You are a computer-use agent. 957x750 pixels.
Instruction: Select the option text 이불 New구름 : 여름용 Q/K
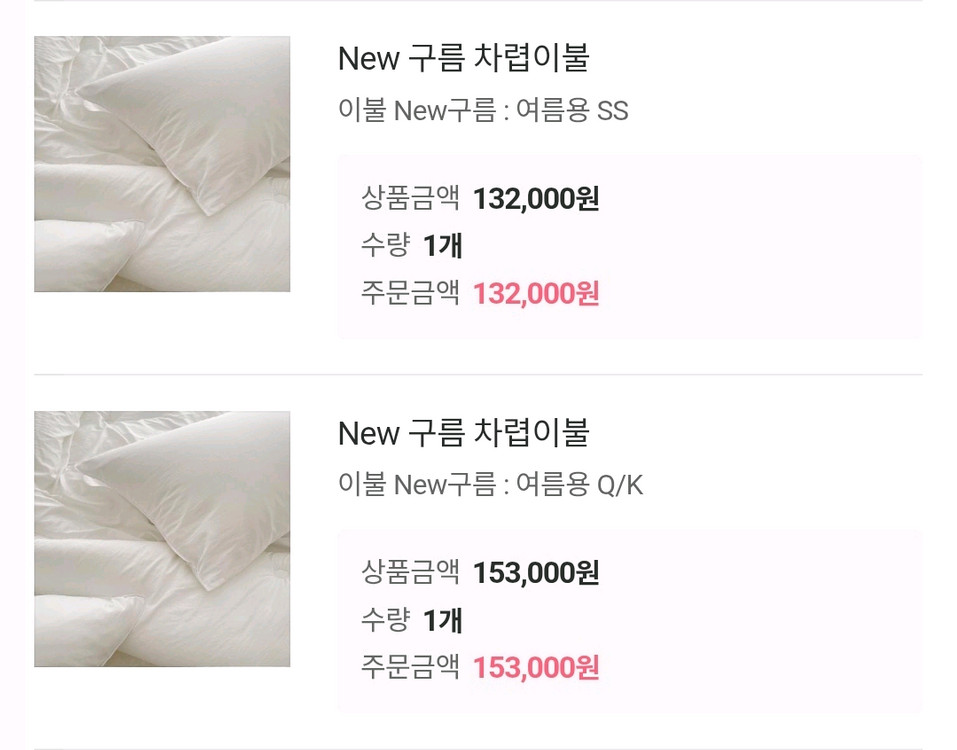tap(490, 486)
